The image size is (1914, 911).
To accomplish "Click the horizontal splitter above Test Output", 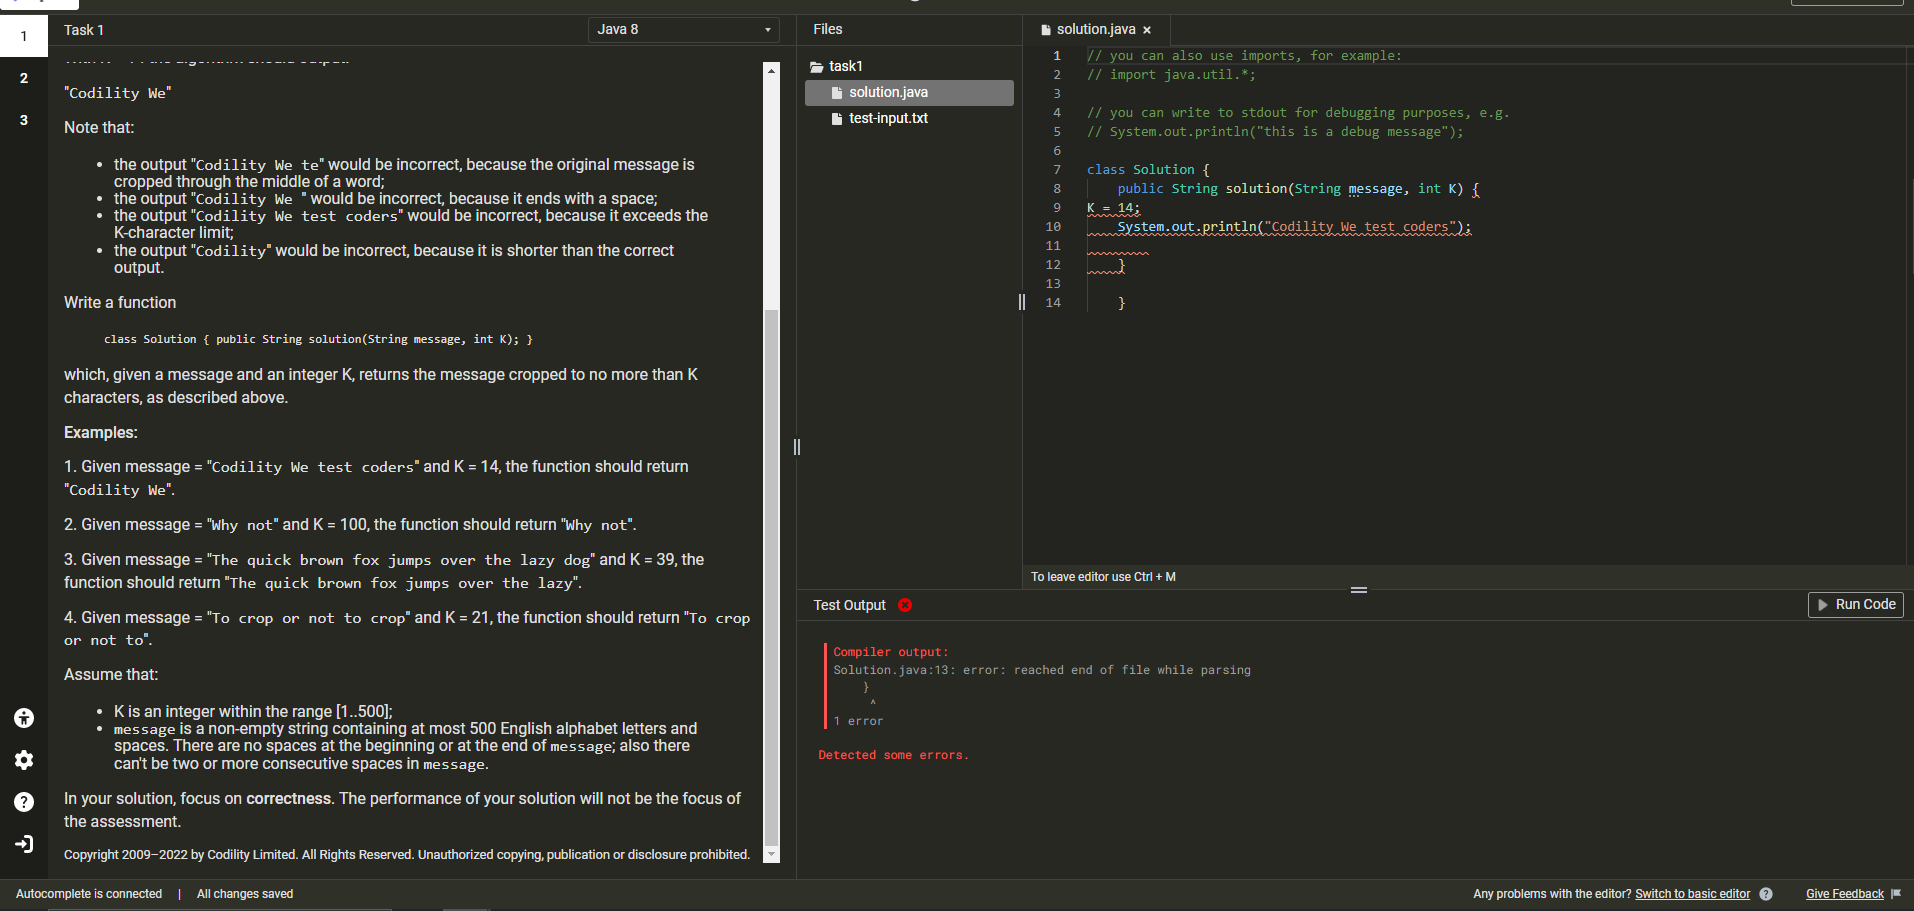I will (x=1359, y=590).
